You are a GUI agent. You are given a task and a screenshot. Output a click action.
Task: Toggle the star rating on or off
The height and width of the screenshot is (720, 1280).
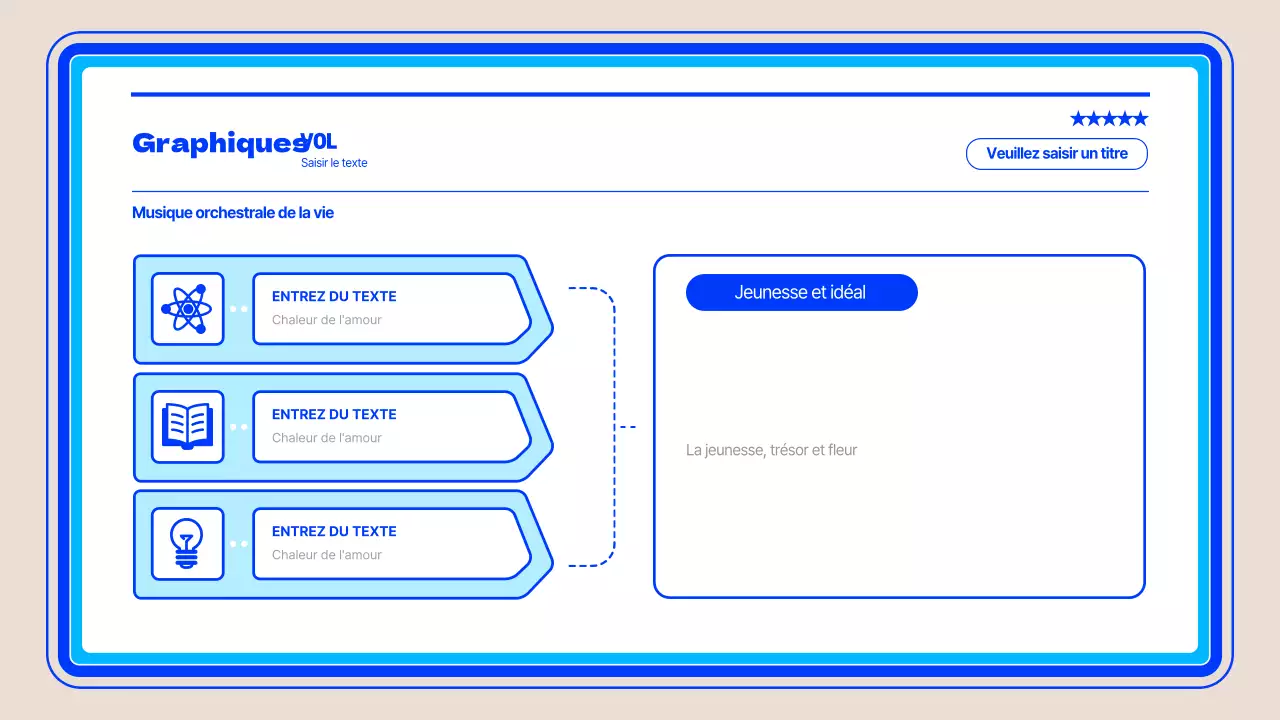pos(1109,117)
